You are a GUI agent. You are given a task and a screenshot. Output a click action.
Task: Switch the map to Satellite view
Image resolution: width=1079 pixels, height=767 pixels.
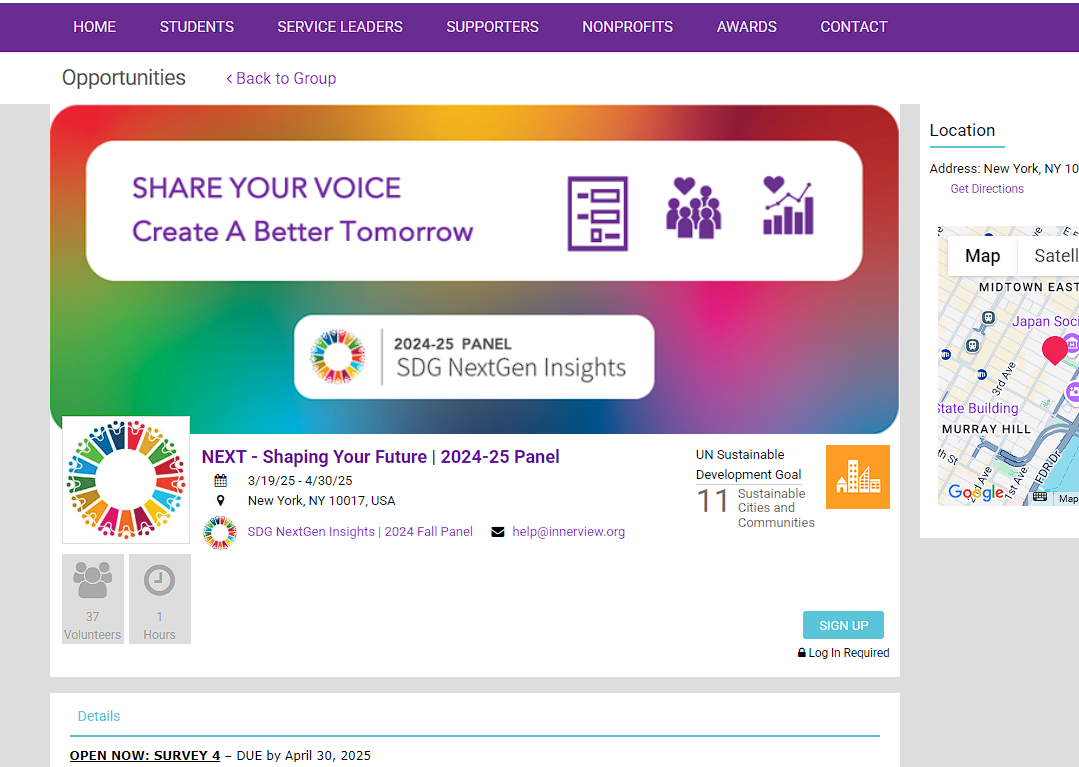click(1048, 256)
